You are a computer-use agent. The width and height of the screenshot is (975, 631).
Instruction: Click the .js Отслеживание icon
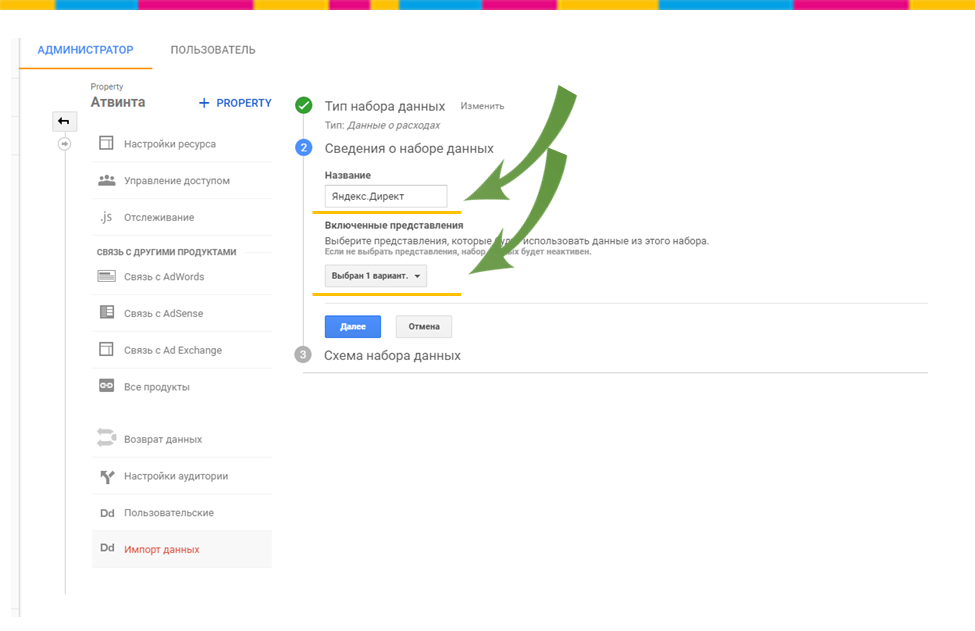click(106, 216)
